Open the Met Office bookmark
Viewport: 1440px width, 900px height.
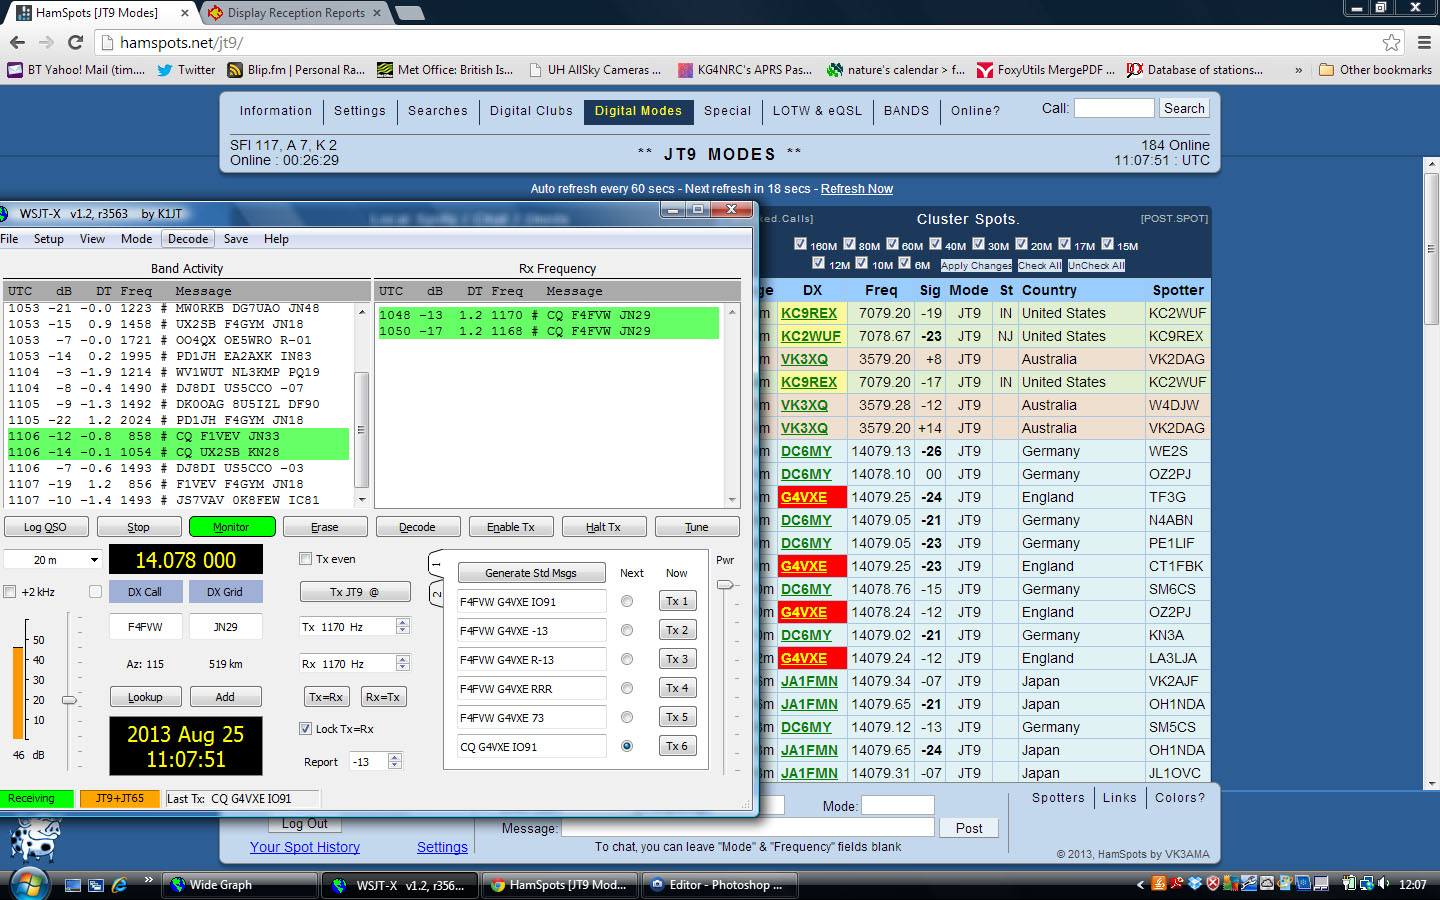445,70
